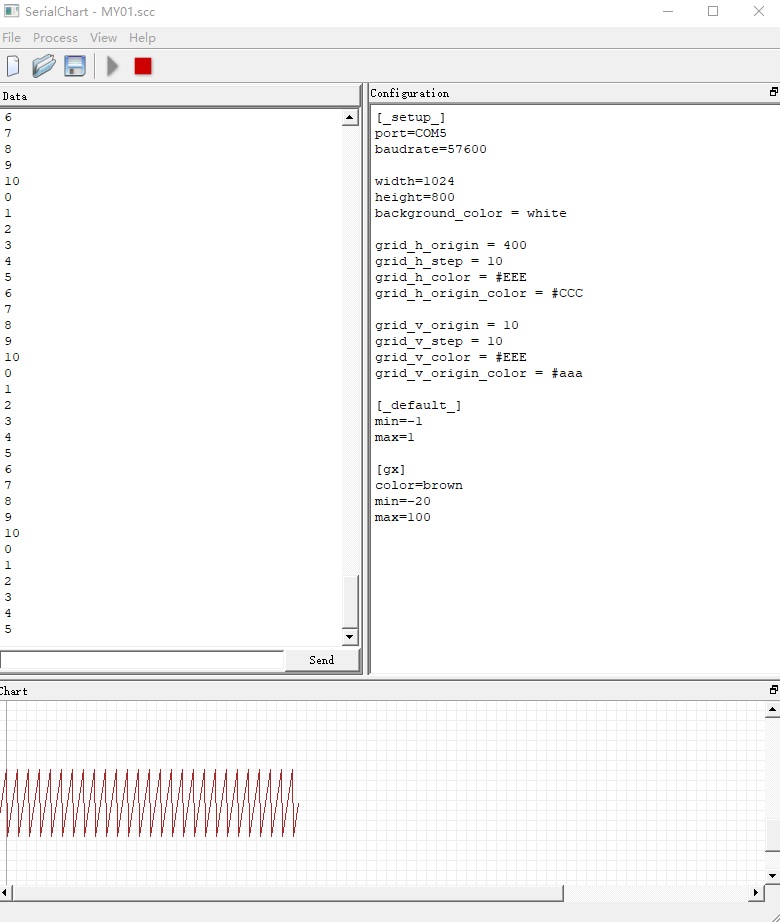Start serial capture with the Run icon
This screenshot has width=780, height=922.
click(x=113, y=66)
